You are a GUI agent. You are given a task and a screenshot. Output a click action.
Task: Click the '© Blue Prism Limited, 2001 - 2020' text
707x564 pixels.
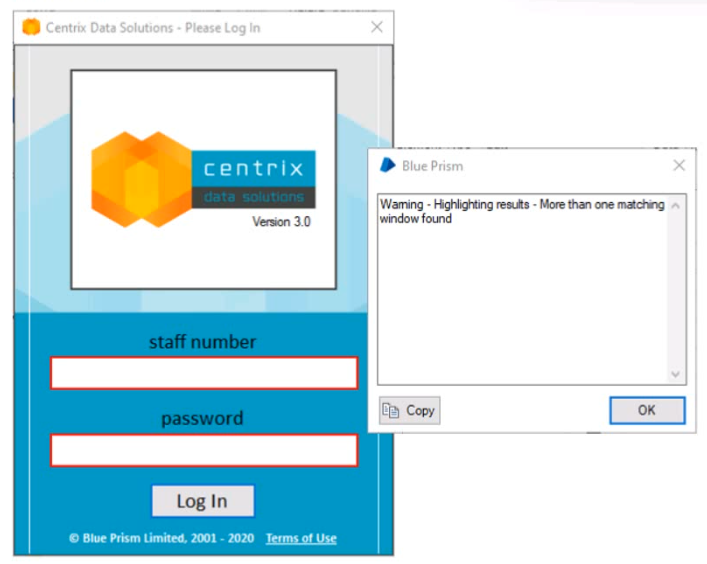161,538
